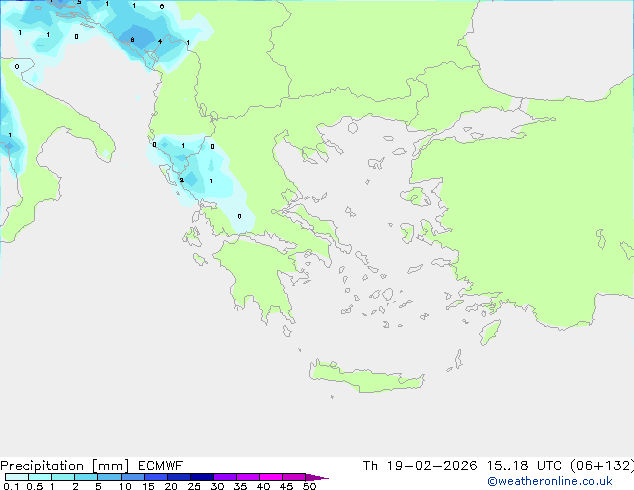Click the 0.5–1 mm legend color swatch
634x490 pixels.
[x=40, y=477]
